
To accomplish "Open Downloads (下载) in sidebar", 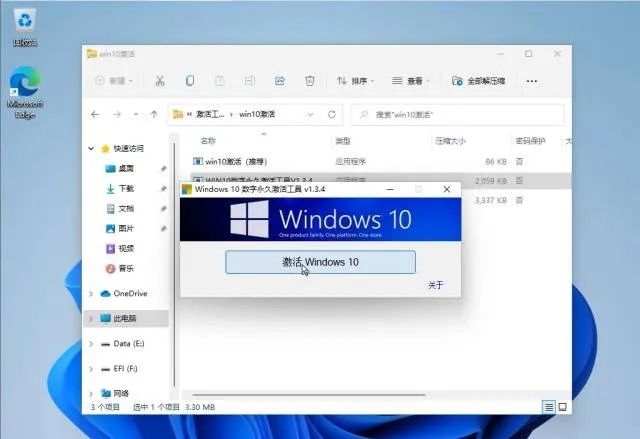I will click(126, 188).
